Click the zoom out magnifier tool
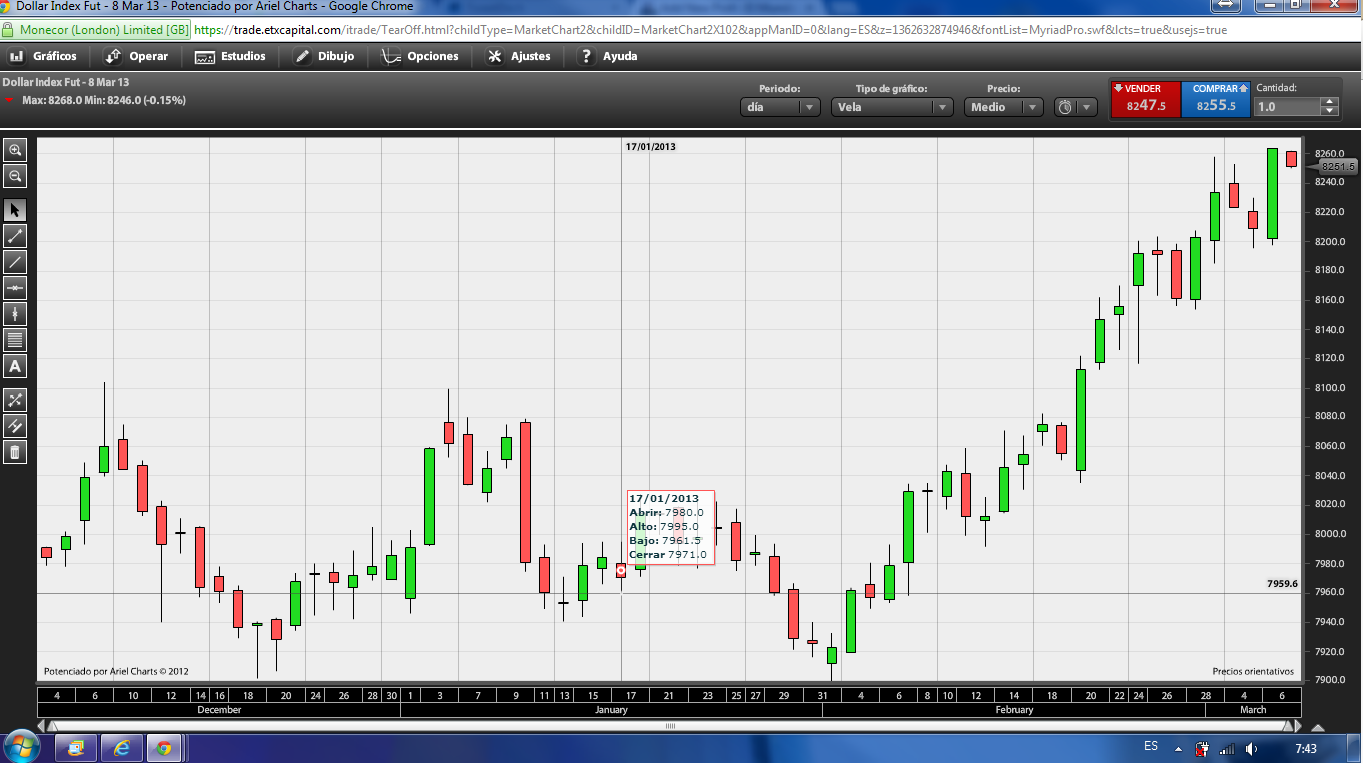The height and width of the screenshot is (763, 1363). 15,177
